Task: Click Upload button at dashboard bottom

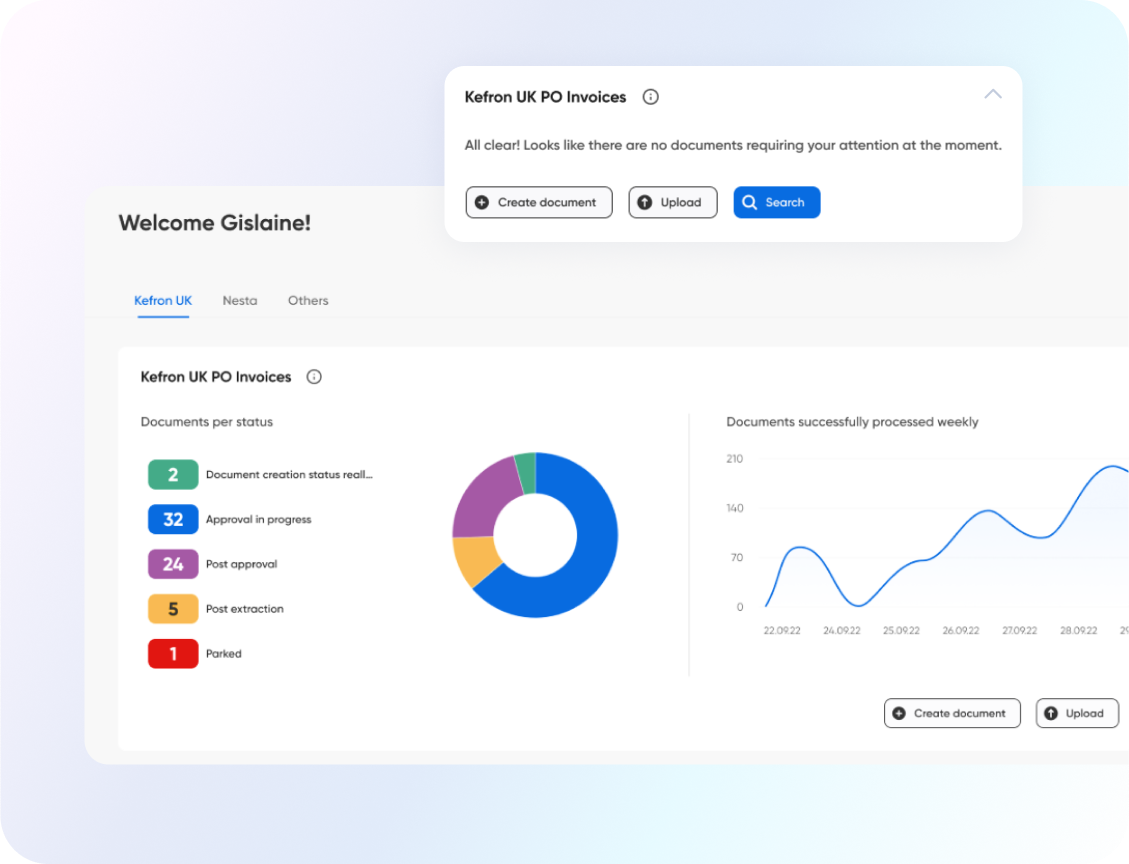Action: pos(1077,713)
